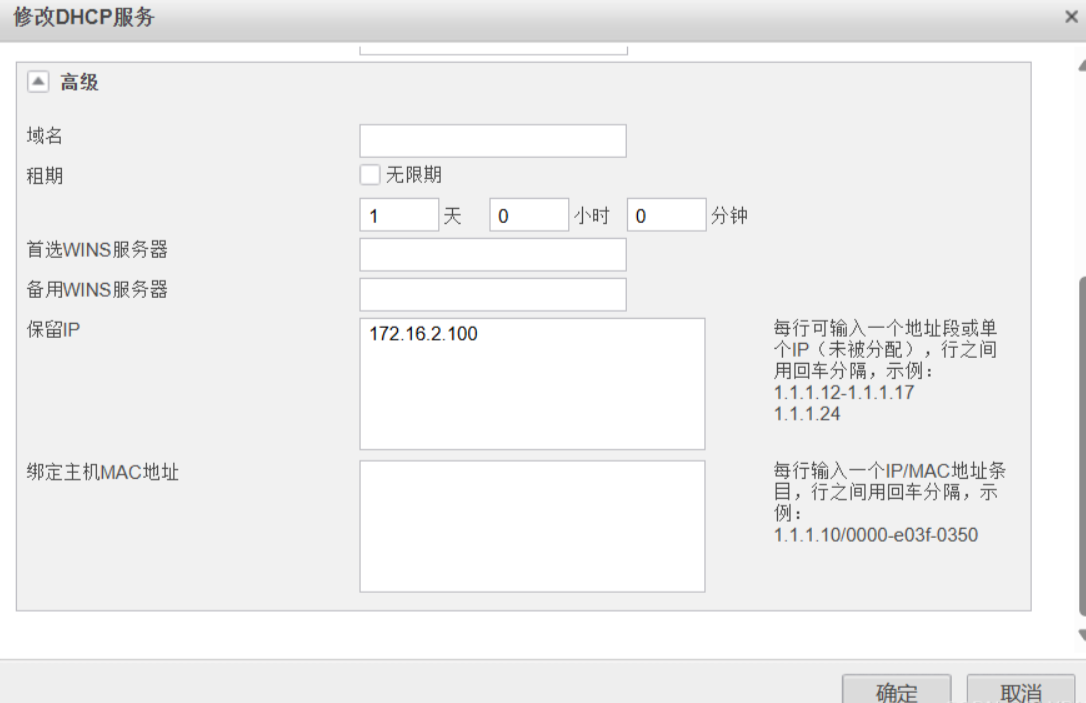Viewport: 1086px width, 703px height.
Task: Click the 取消 cancel button
Action: [x=1021, y=690]
